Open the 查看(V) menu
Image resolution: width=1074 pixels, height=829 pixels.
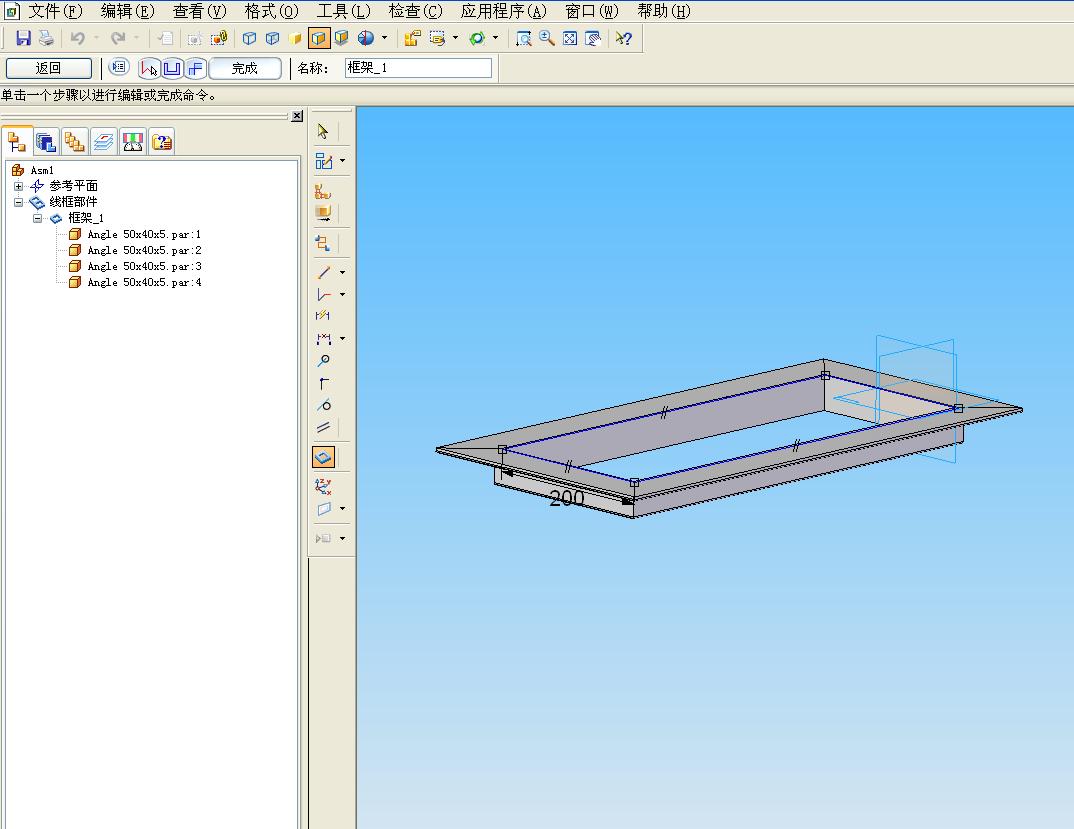[x=199, y=11]
